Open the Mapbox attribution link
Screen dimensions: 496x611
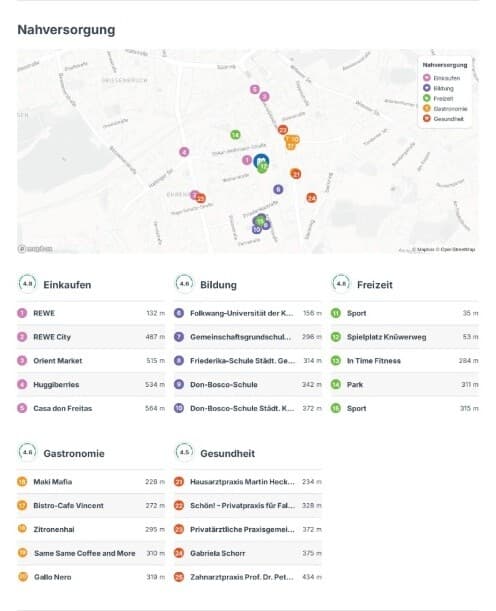coord(423,249)
